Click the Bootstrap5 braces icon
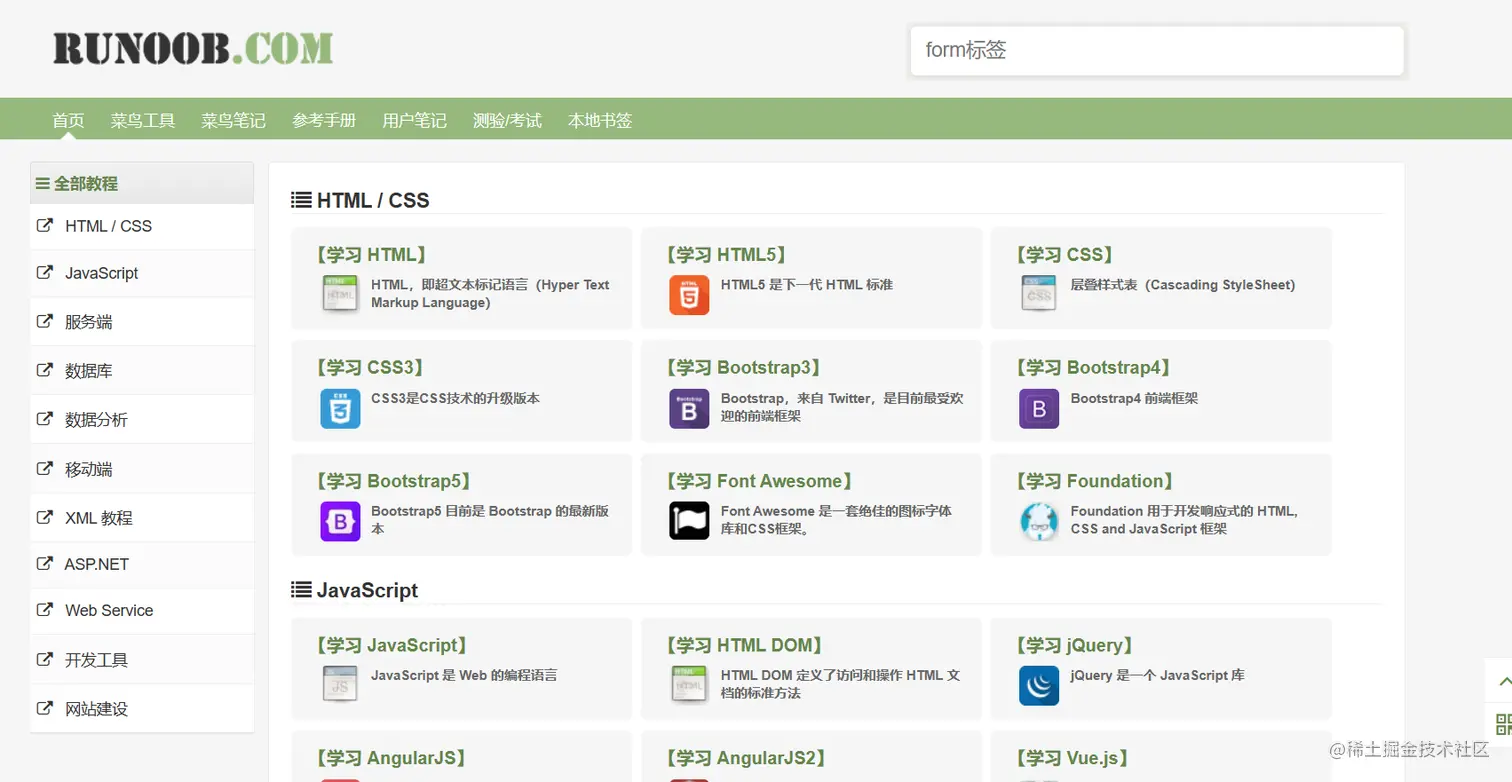 [x=340, y=522]
